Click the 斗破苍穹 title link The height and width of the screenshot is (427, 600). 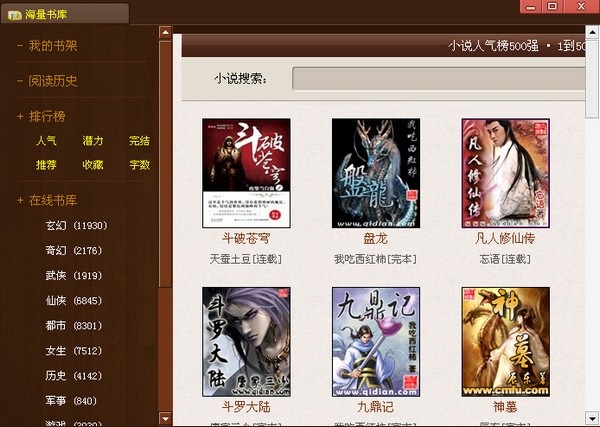[246, 239]
